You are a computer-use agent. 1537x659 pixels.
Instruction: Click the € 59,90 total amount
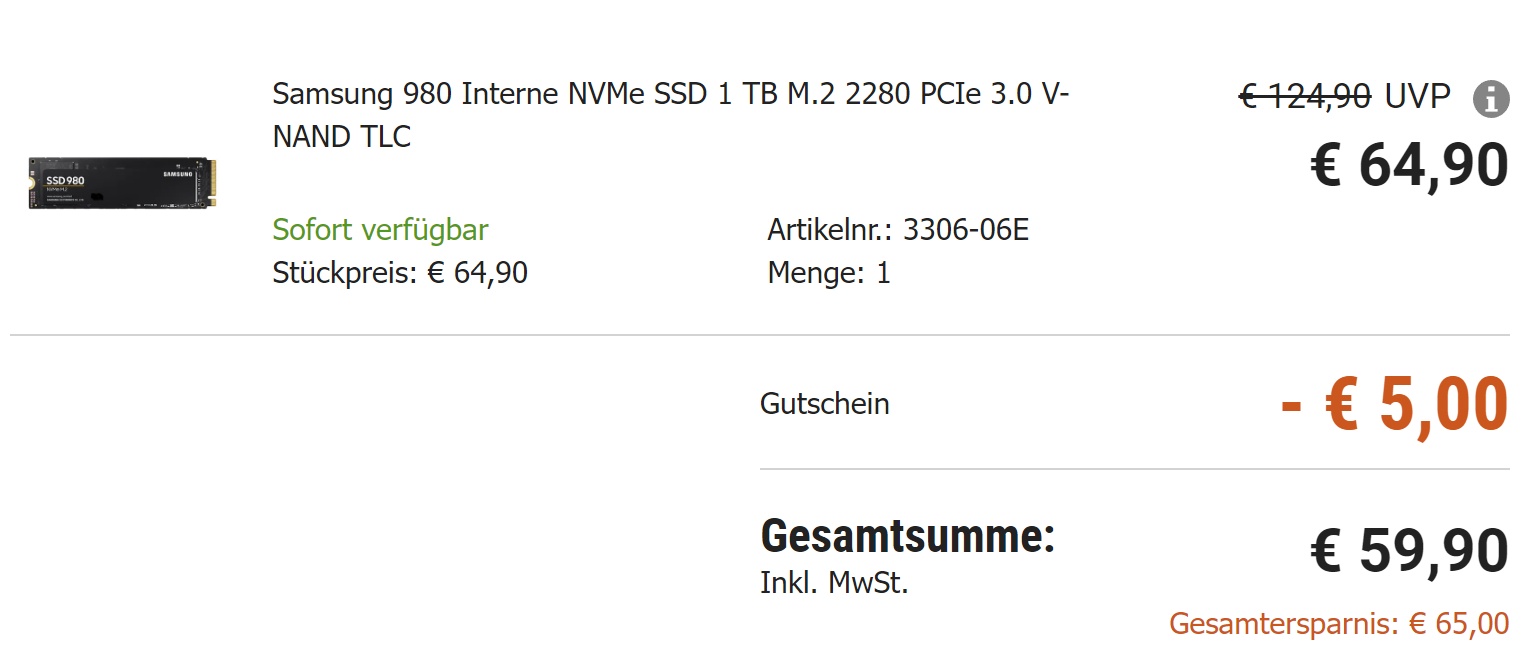click(1409, 551)
